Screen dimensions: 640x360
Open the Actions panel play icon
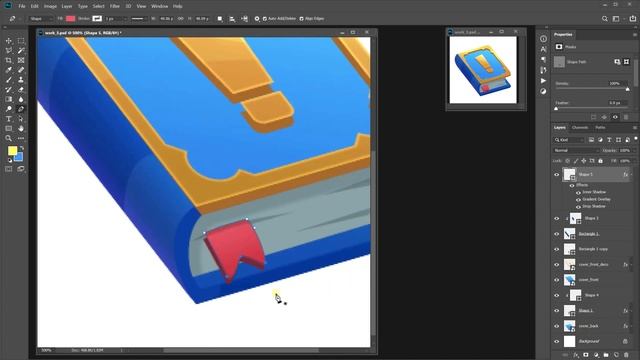(543, 81)
